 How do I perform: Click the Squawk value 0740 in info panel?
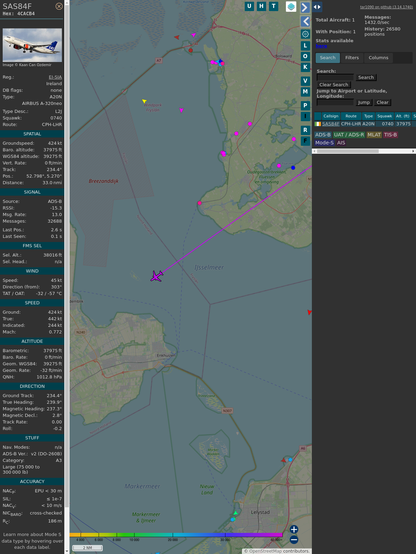(x=56, y=118)
